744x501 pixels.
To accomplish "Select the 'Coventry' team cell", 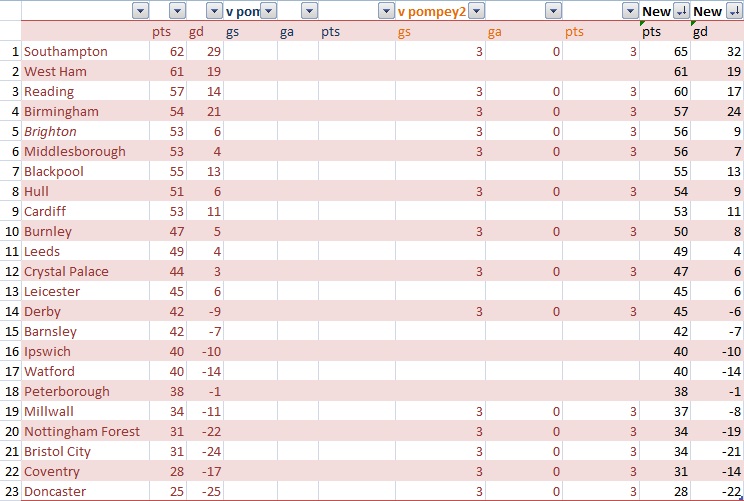I will click(x=85, y=471).
